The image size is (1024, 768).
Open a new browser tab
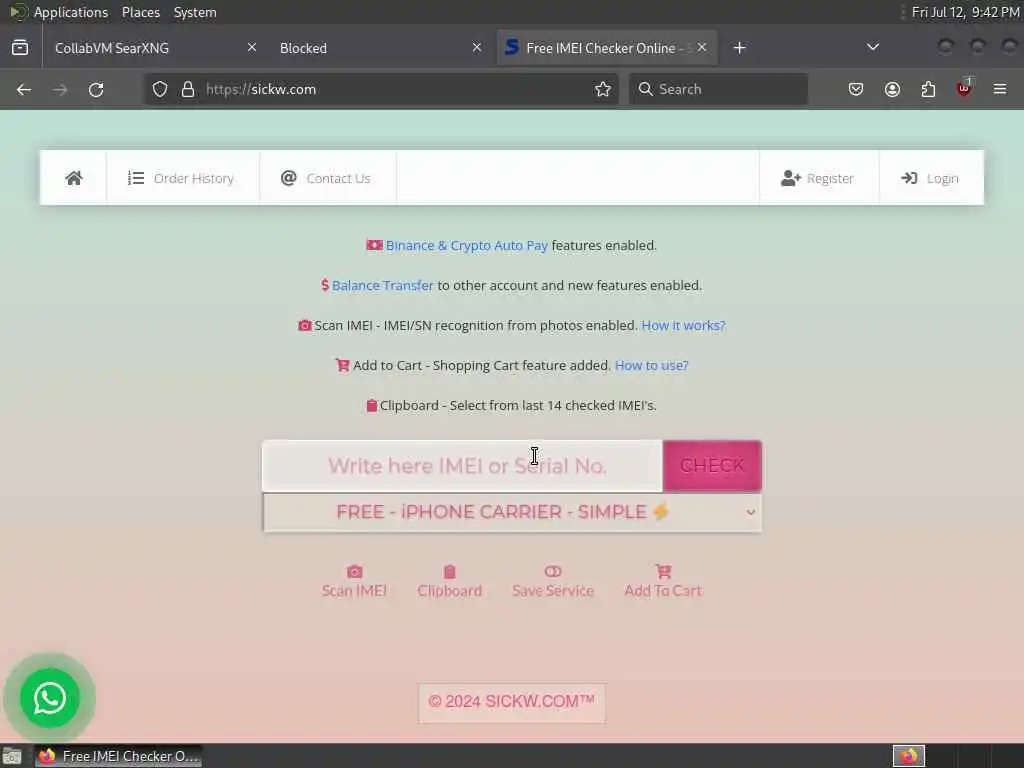pyautogui.click(x=739, y=48)
